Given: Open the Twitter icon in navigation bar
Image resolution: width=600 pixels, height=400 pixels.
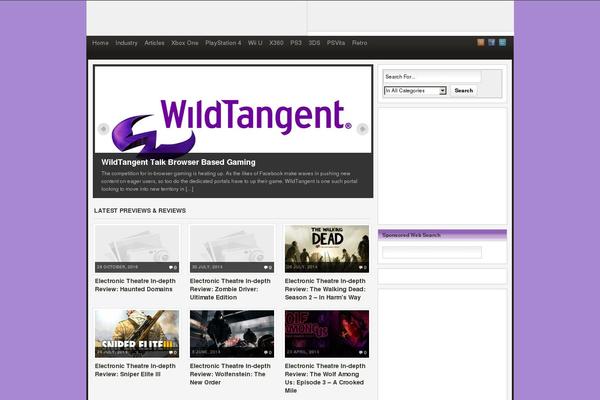Looking at the screenshot, I should point(502,42).
